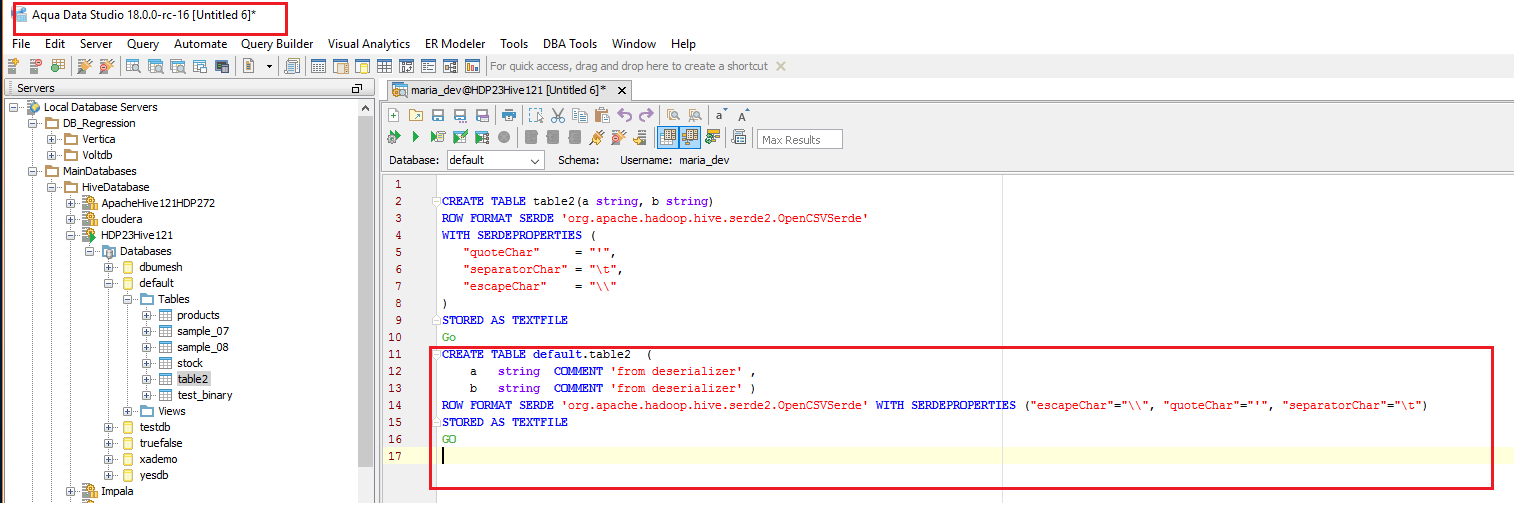Click into the Max Results input field
1514x519 pixels.
pos(800,139)
